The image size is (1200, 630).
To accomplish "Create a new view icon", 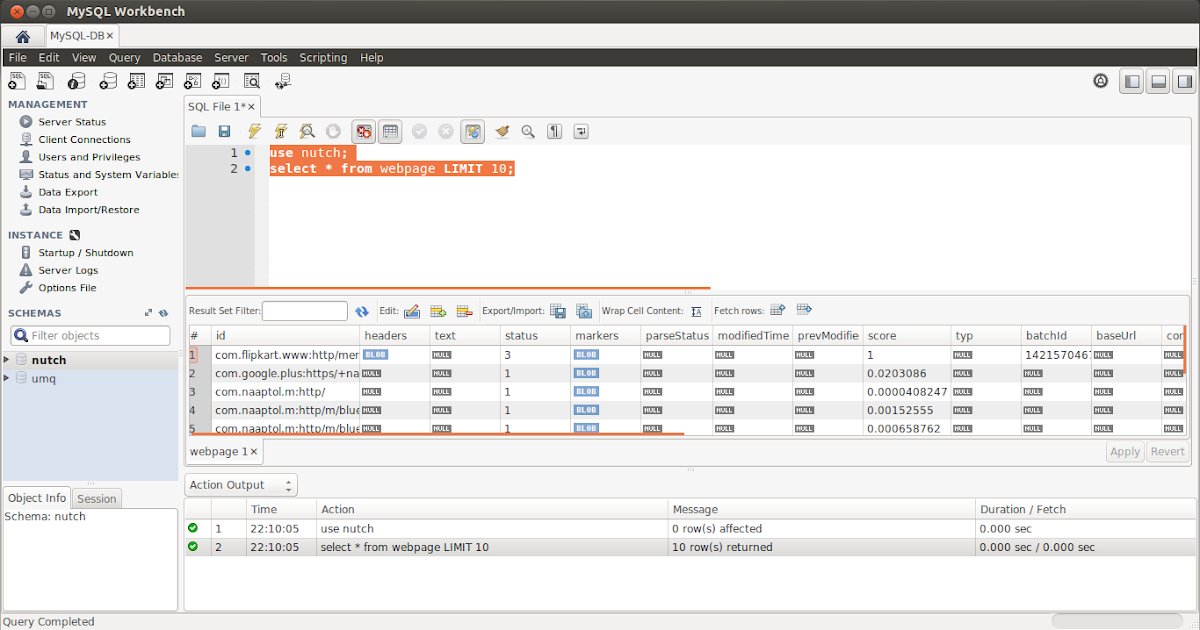I will coord(165,81).
